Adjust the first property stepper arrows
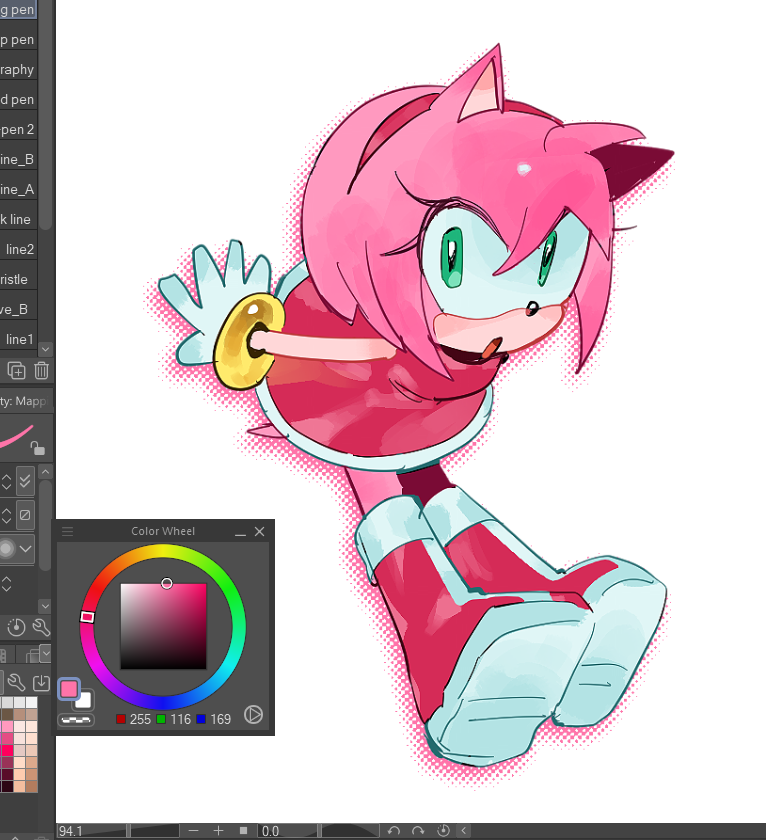 [6, 482]
